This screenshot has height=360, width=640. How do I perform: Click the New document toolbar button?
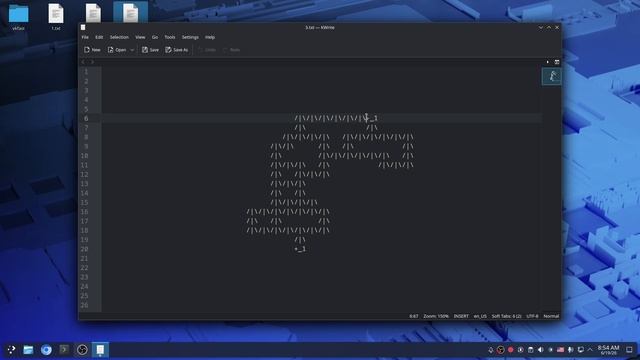coord(92,50)
